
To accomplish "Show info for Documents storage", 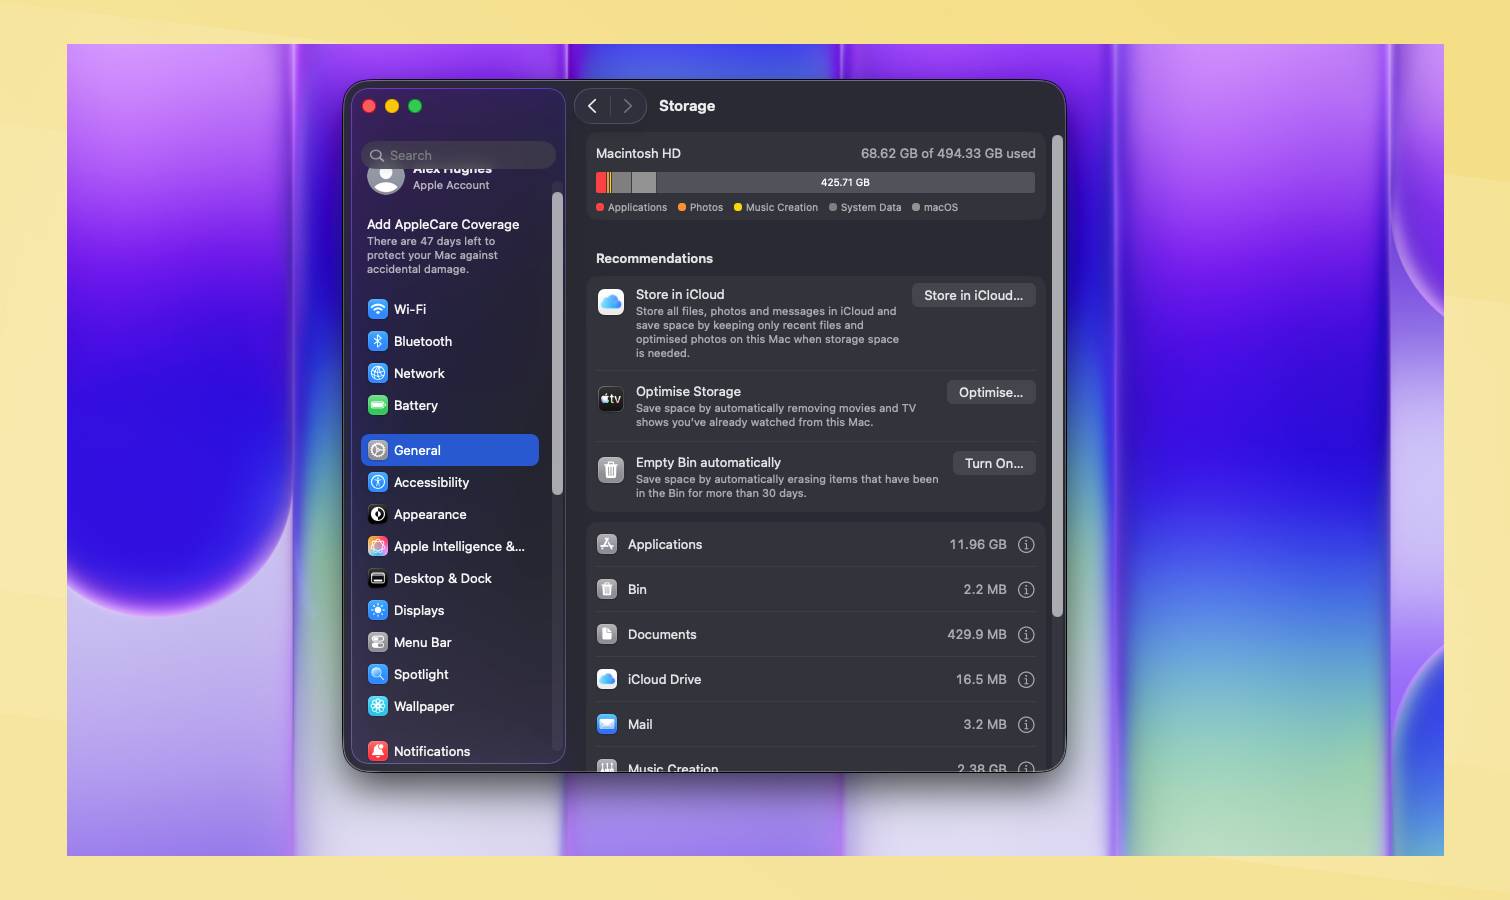I will (x=1026, y=635).
